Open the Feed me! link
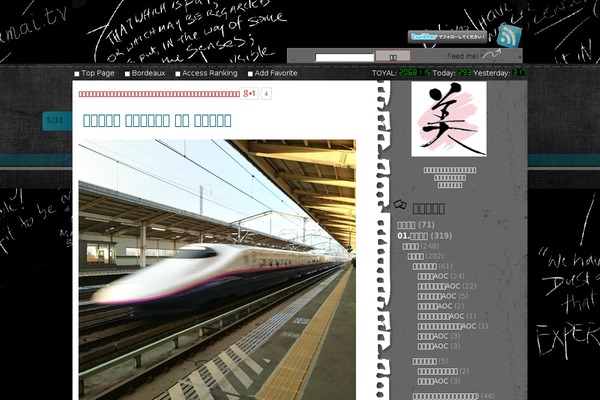This screenshot has width=600, height=400. [462, 56]
